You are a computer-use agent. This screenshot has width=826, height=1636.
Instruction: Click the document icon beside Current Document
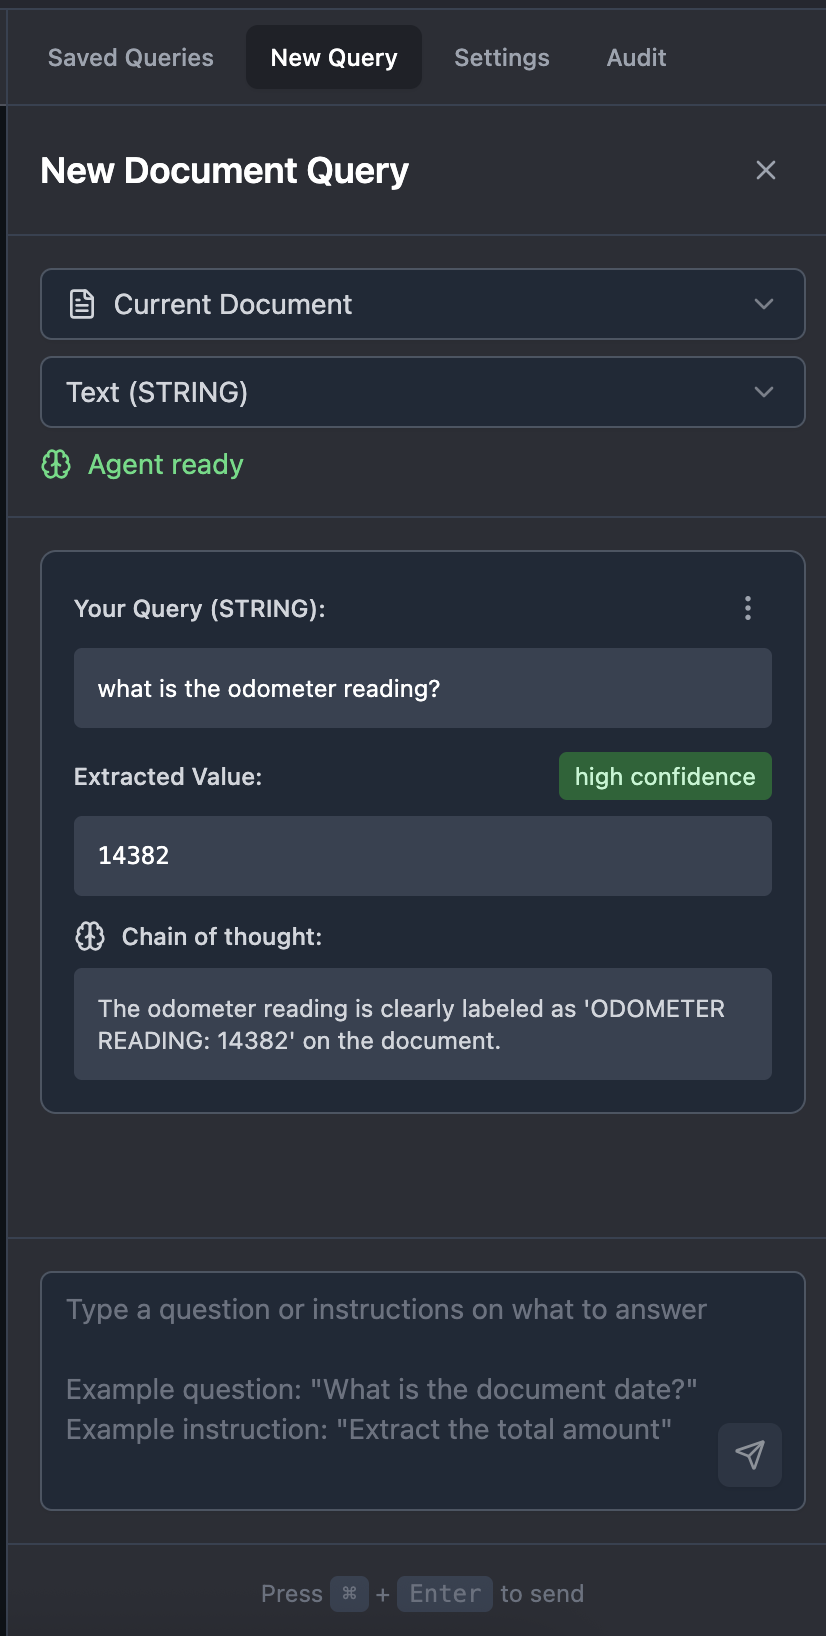pos(82,303)
